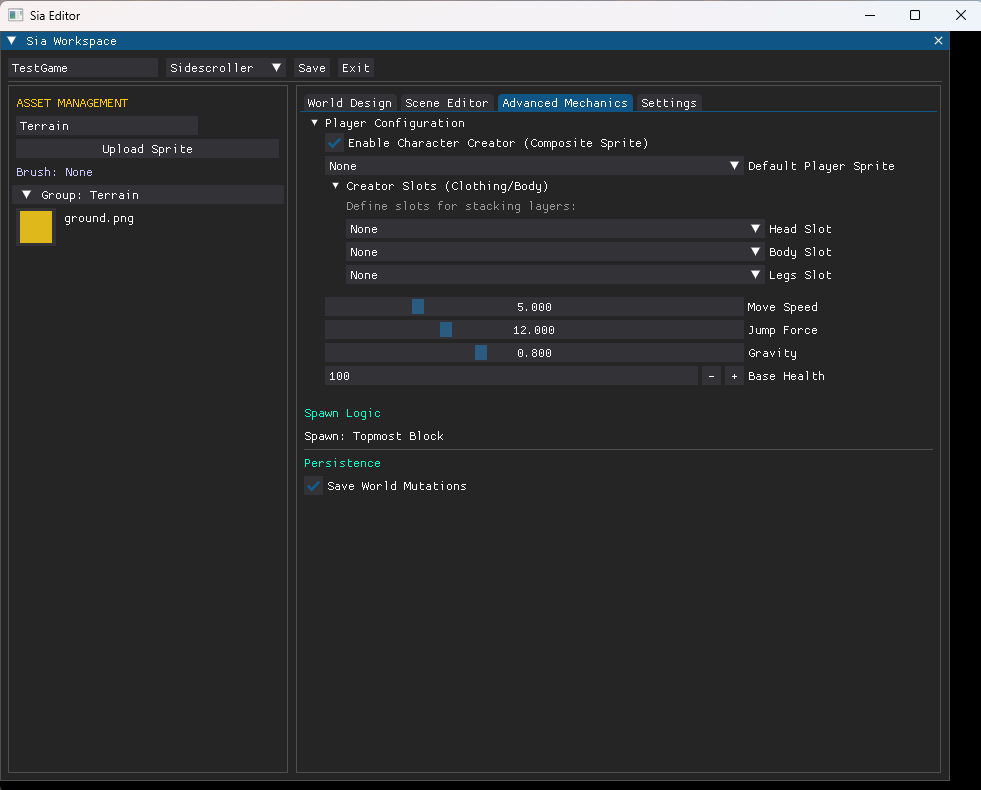Close the Sia Workspace panel
Viewport: 981px width, 790px height.
[938, 41]
